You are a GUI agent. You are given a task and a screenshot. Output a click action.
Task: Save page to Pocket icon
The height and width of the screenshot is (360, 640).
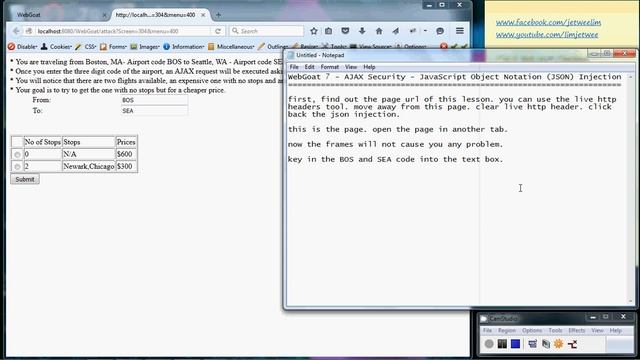[x=345, y=31]
